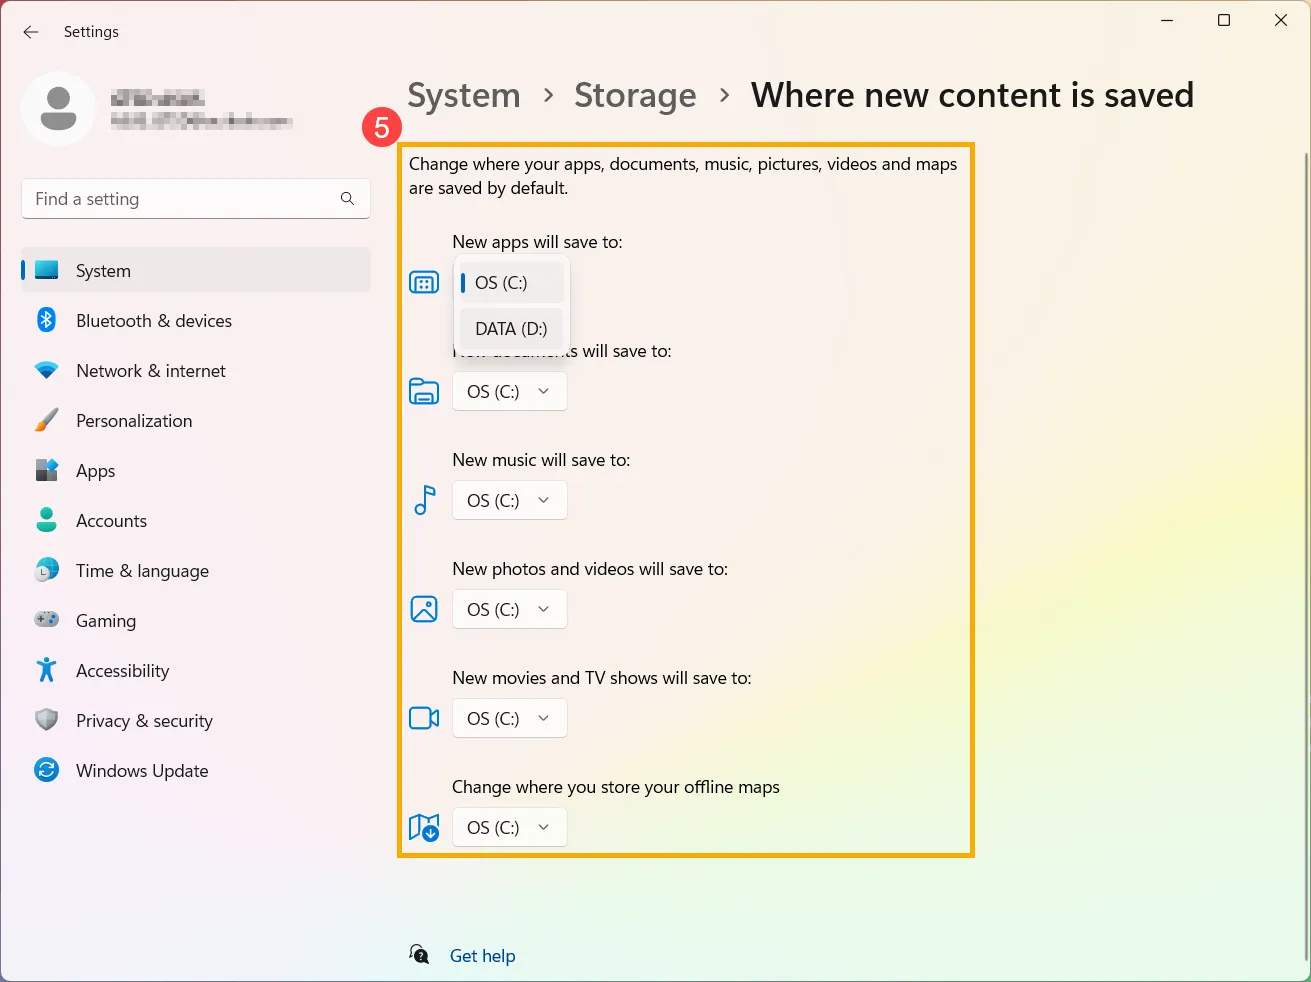Click the new apps storage icon
Viewport: 1311px width, 982px height.
424,283
